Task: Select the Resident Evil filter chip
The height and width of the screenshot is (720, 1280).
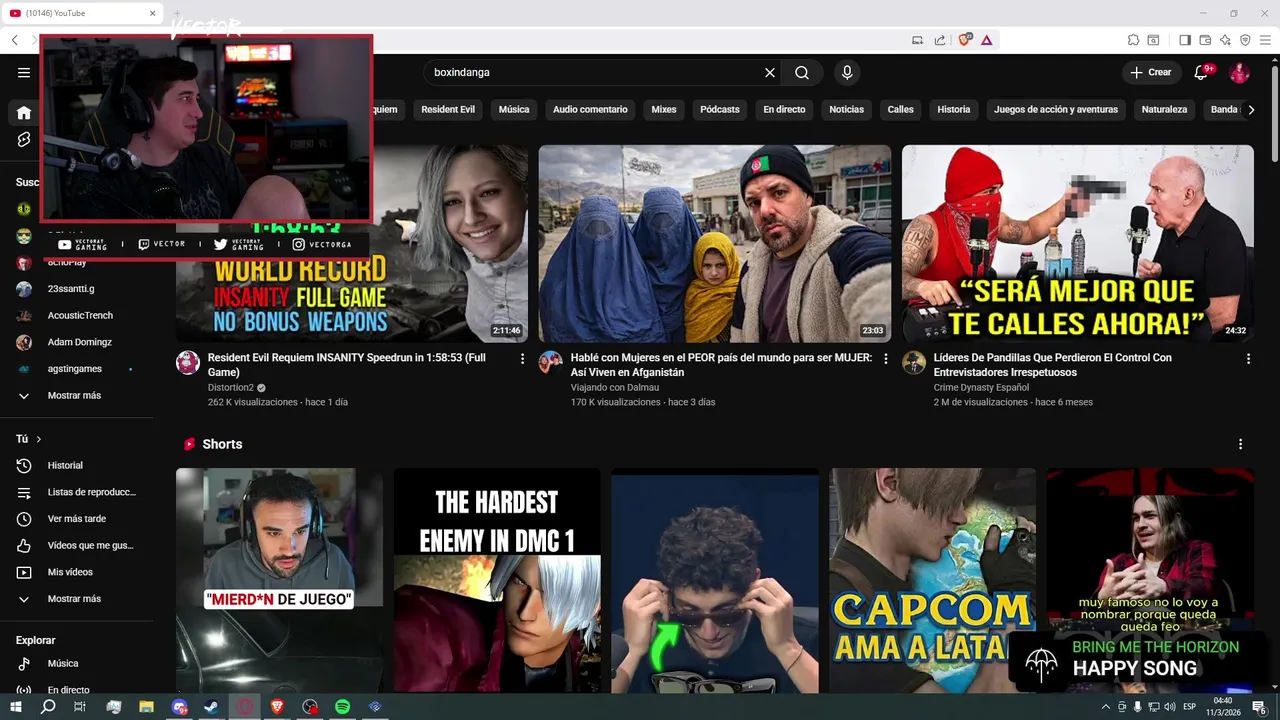Action: [x=448, y=109]
